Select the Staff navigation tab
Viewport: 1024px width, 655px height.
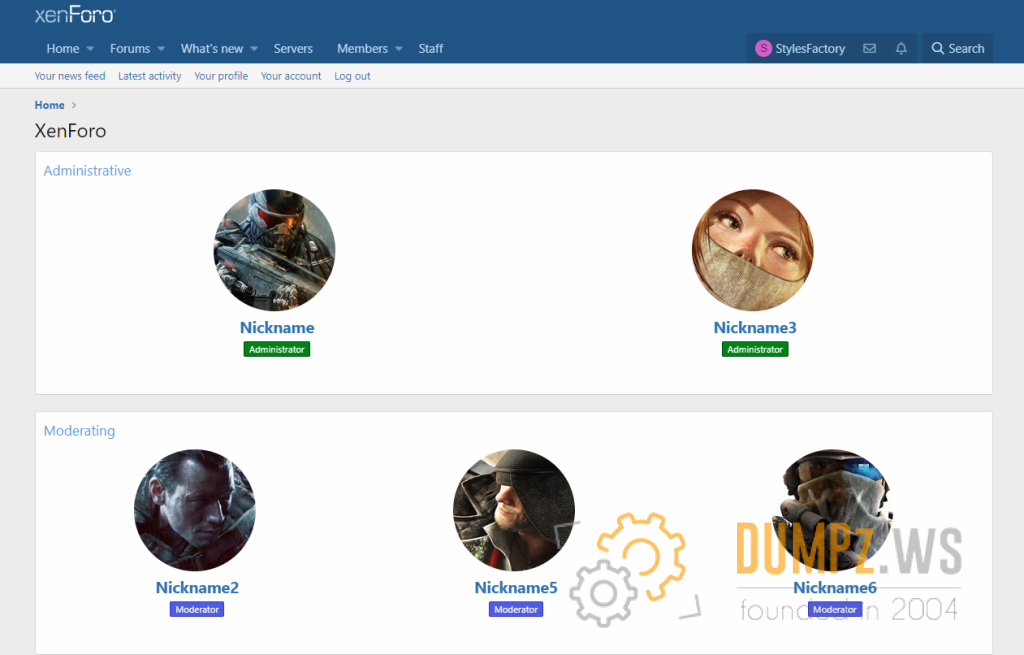pos(431,48)
